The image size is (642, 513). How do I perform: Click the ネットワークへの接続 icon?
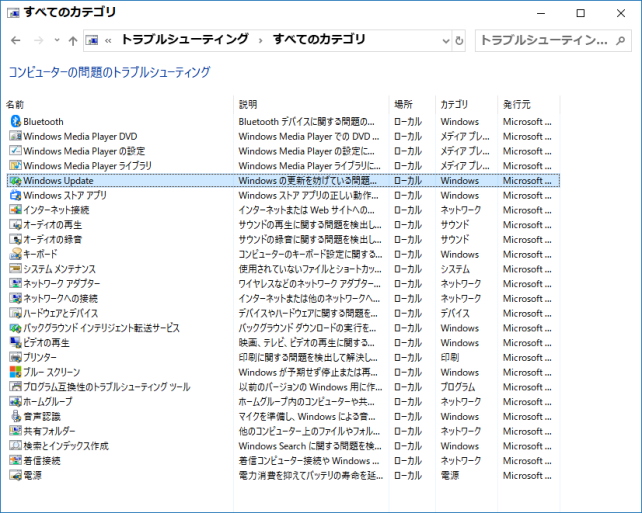point(16,298)
